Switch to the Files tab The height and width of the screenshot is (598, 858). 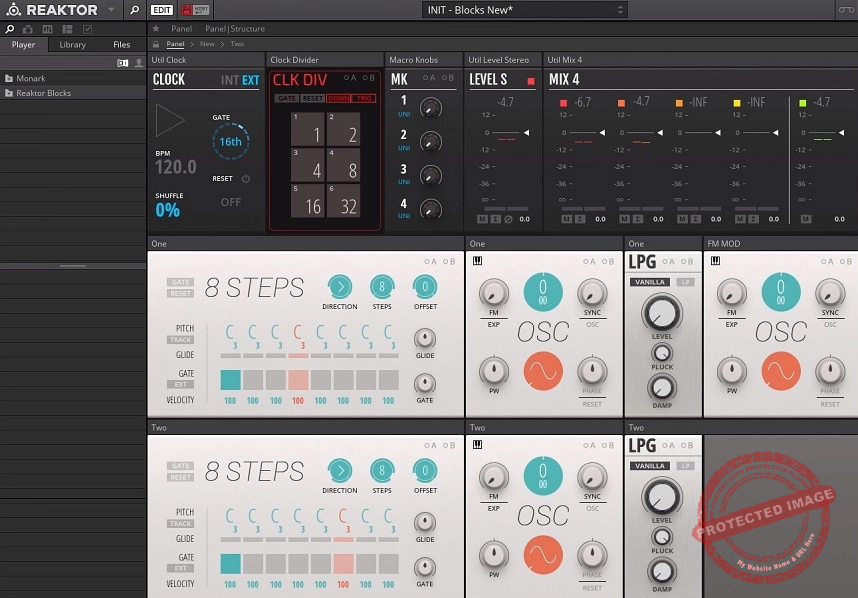[x=121, y=45]
